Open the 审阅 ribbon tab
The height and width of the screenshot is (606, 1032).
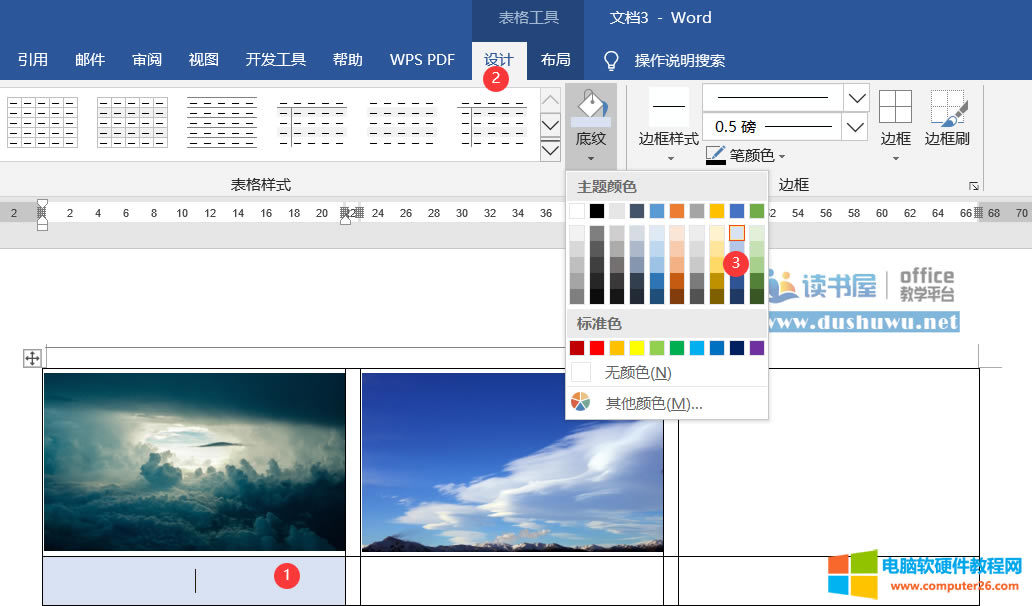pos(146,59)
